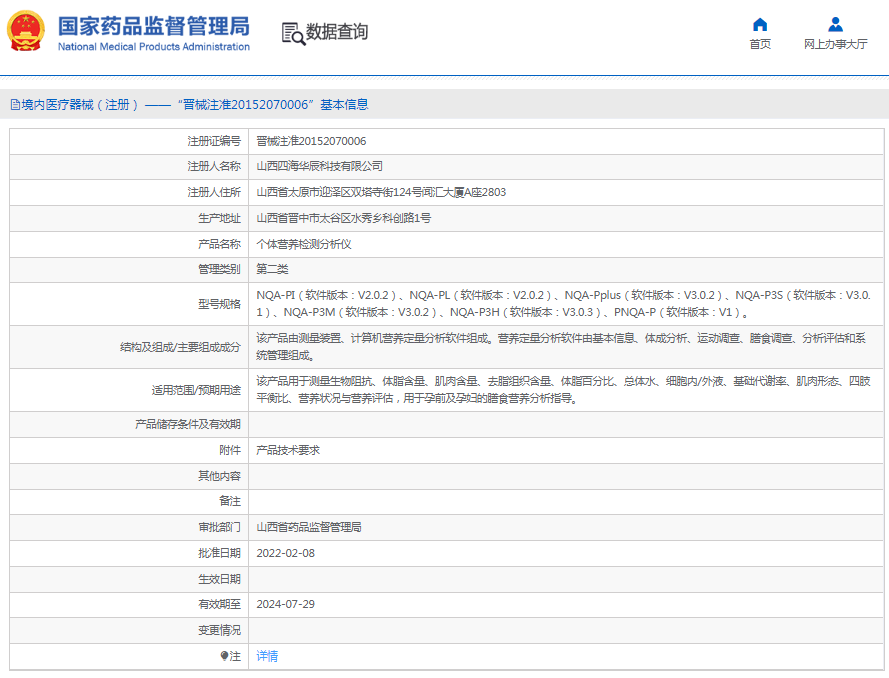Image resolution: width=889 pixels, height=678 pixels.
Task: Click the 产品储存条件及有效期 label
Action: [188, 425]
